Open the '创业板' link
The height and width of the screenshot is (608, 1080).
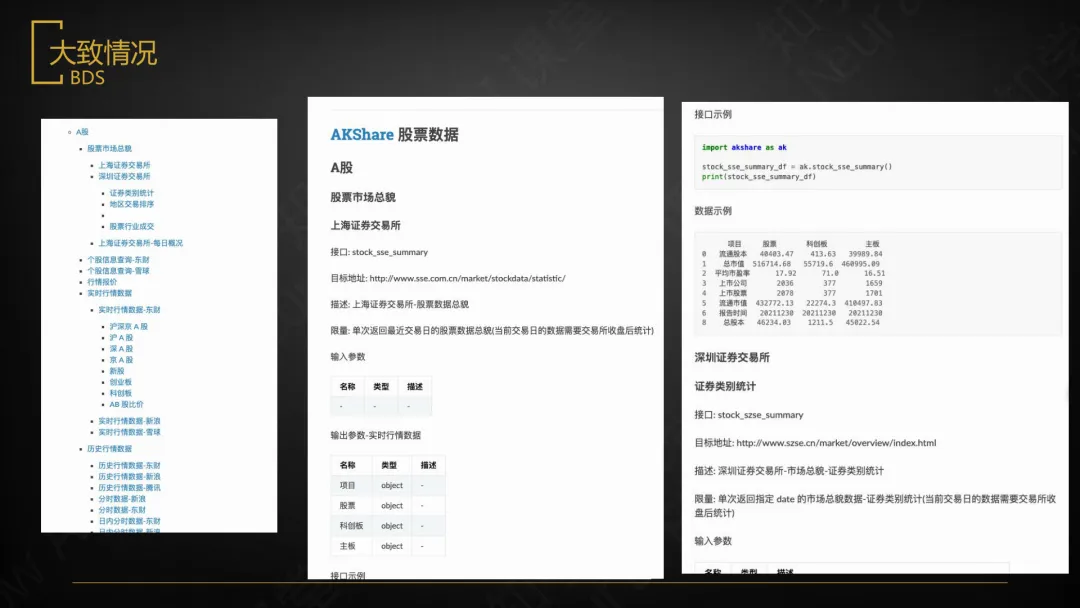pos(121,382)
